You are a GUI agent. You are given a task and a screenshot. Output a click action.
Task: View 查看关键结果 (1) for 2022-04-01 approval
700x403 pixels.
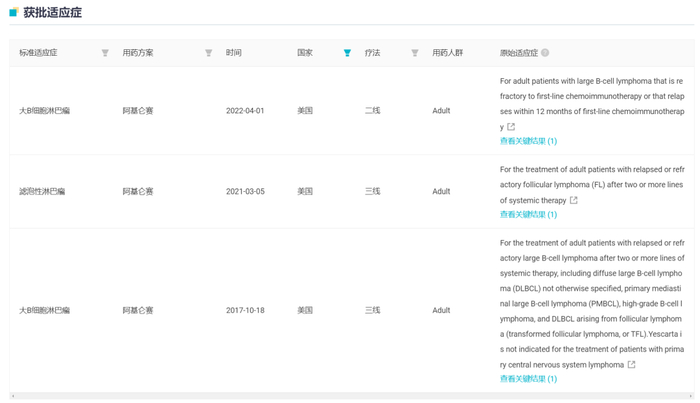point(528,141)
